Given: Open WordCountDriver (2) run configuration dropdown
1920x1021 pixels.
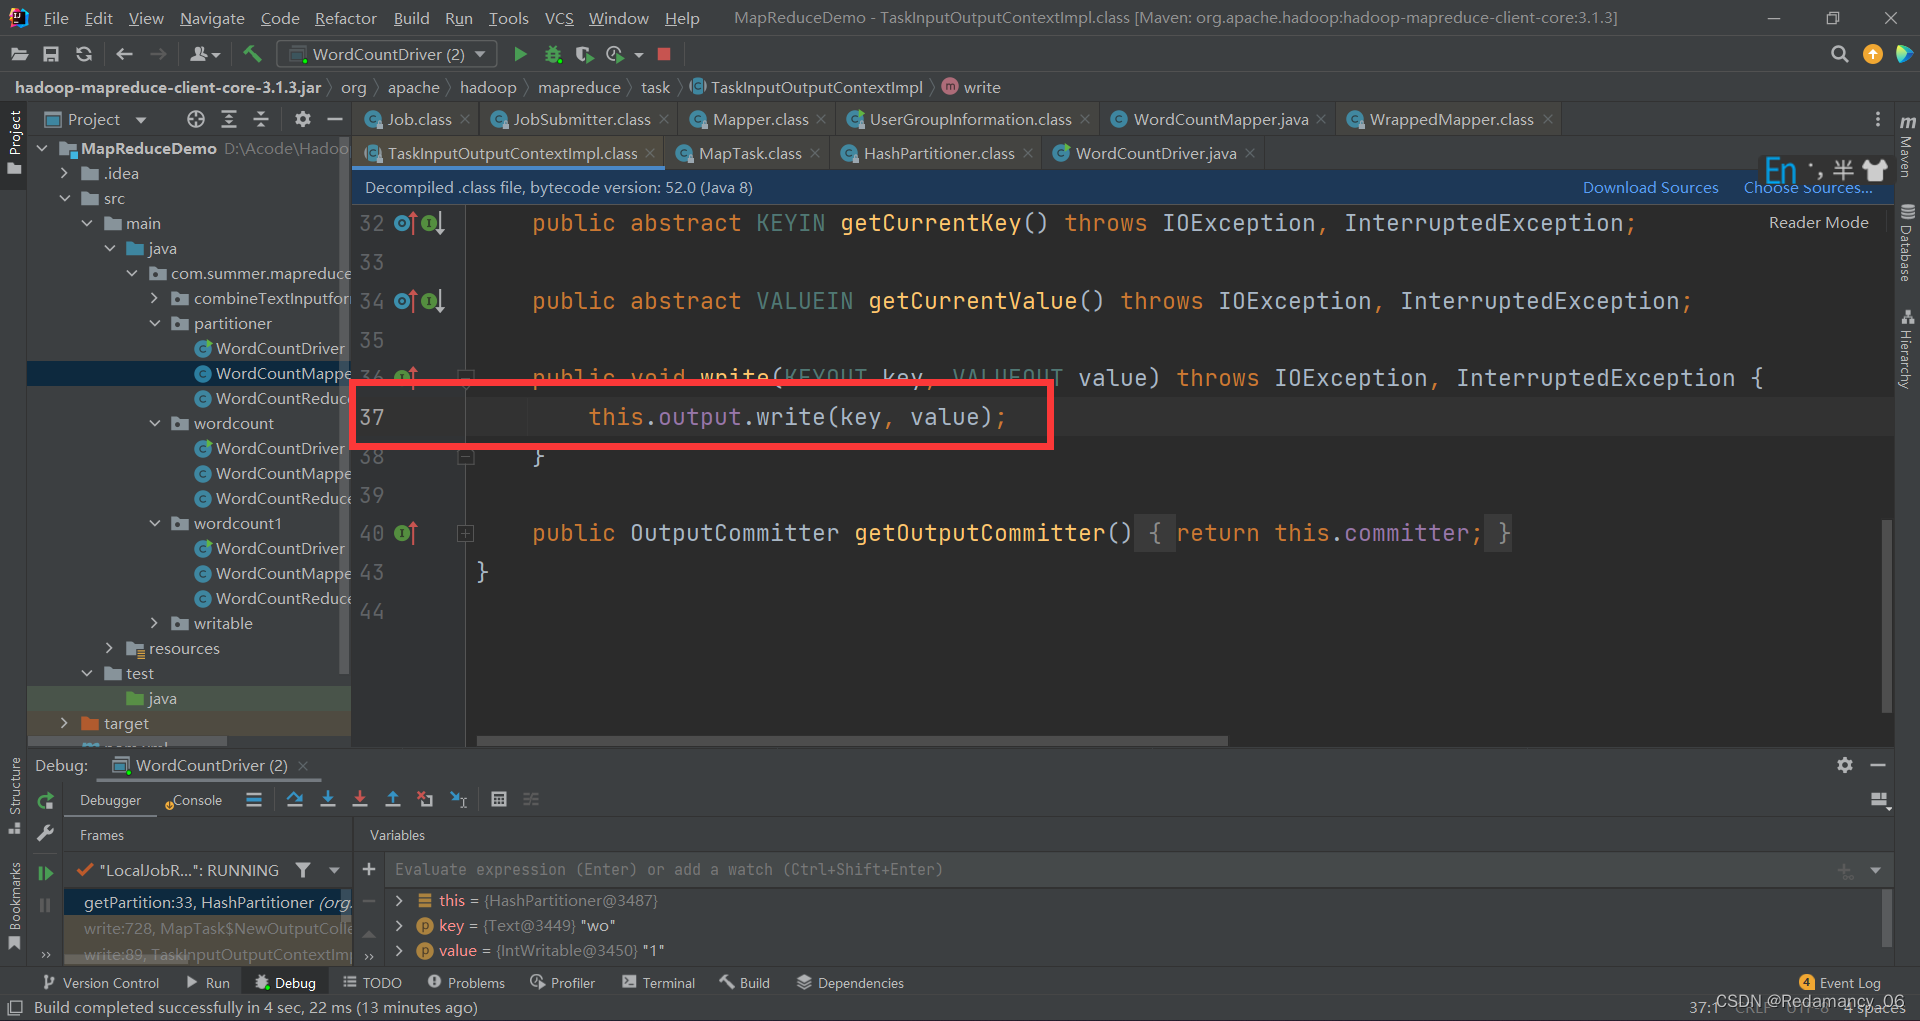Looking at the screenshot, I should [x=388, y=54].
